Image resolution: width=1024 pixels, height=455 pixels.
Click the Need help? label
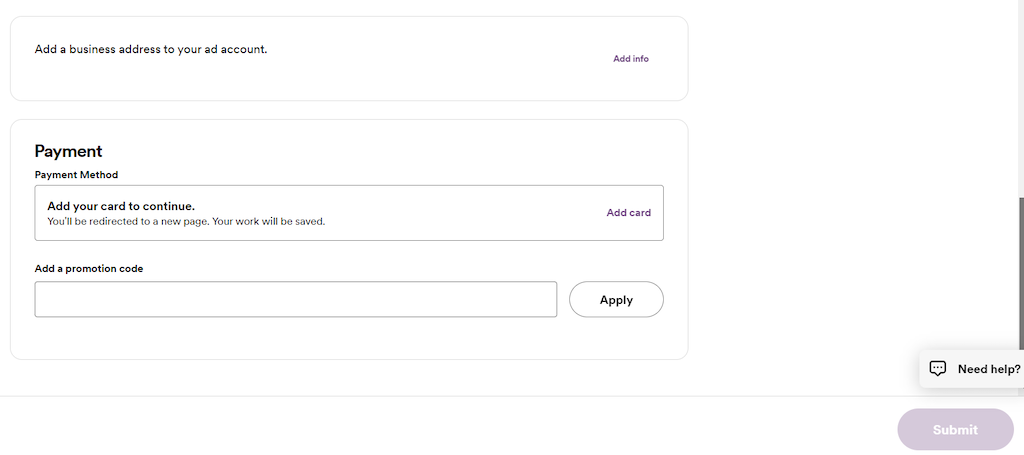click(989, 369)
